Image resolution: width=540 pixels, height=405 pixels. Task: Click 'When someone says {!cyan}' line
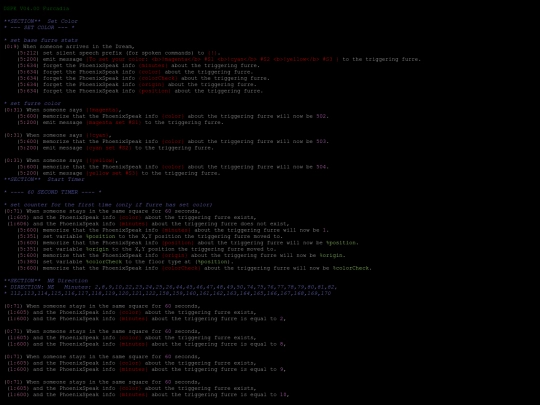(x=58, y=135)
